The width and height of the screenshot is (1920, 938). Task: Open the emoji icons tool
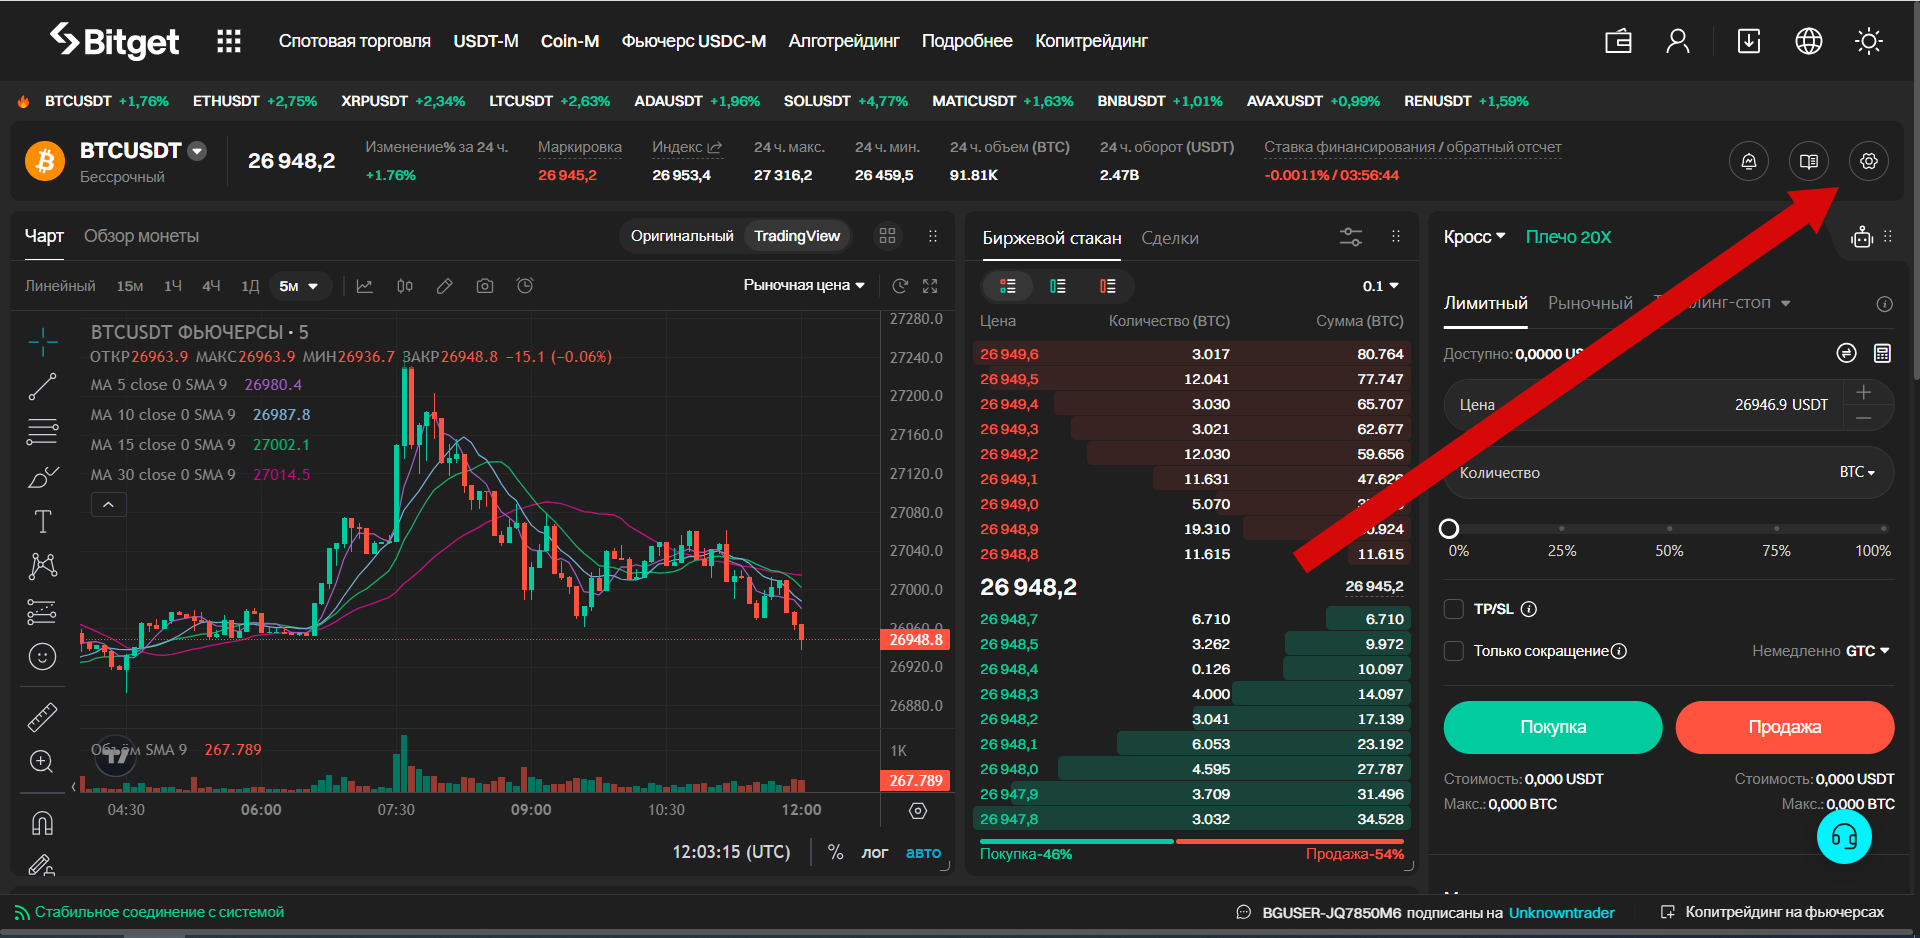pos(42,657)
